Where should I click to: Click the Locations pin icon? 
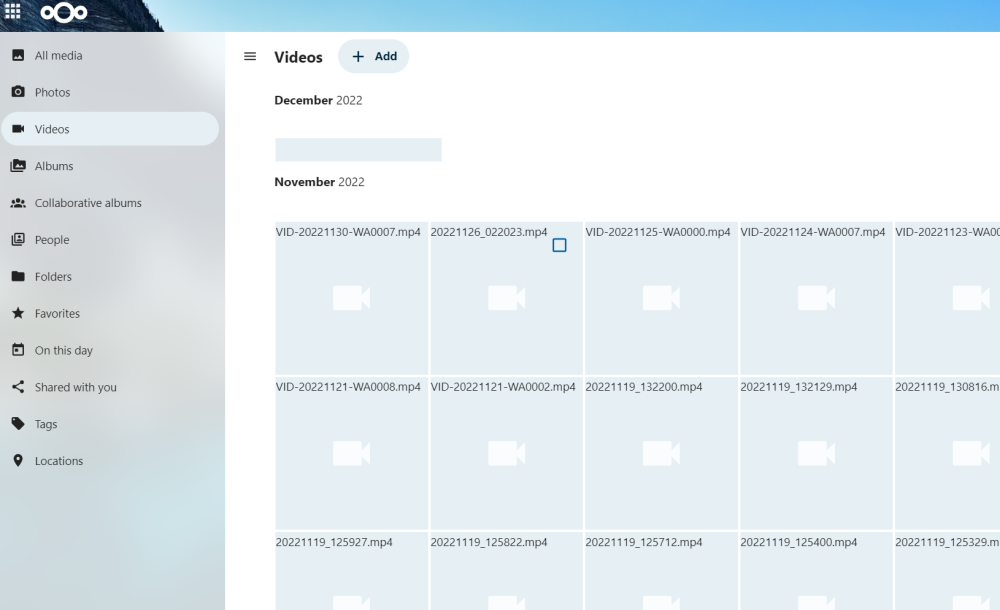click(x=18, y=461)
